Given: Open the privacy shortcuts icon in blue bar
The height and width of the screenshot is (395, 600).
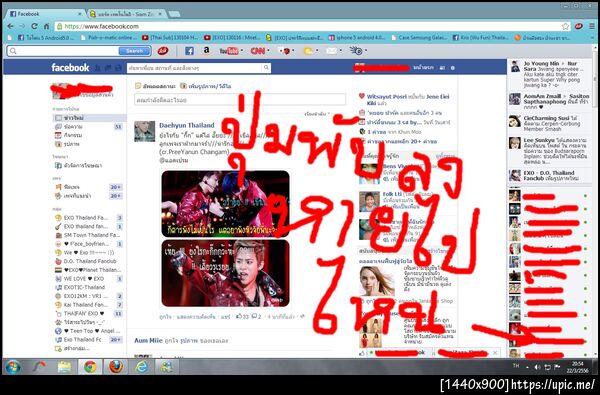Looking at the screenshot, I should 442,68.
